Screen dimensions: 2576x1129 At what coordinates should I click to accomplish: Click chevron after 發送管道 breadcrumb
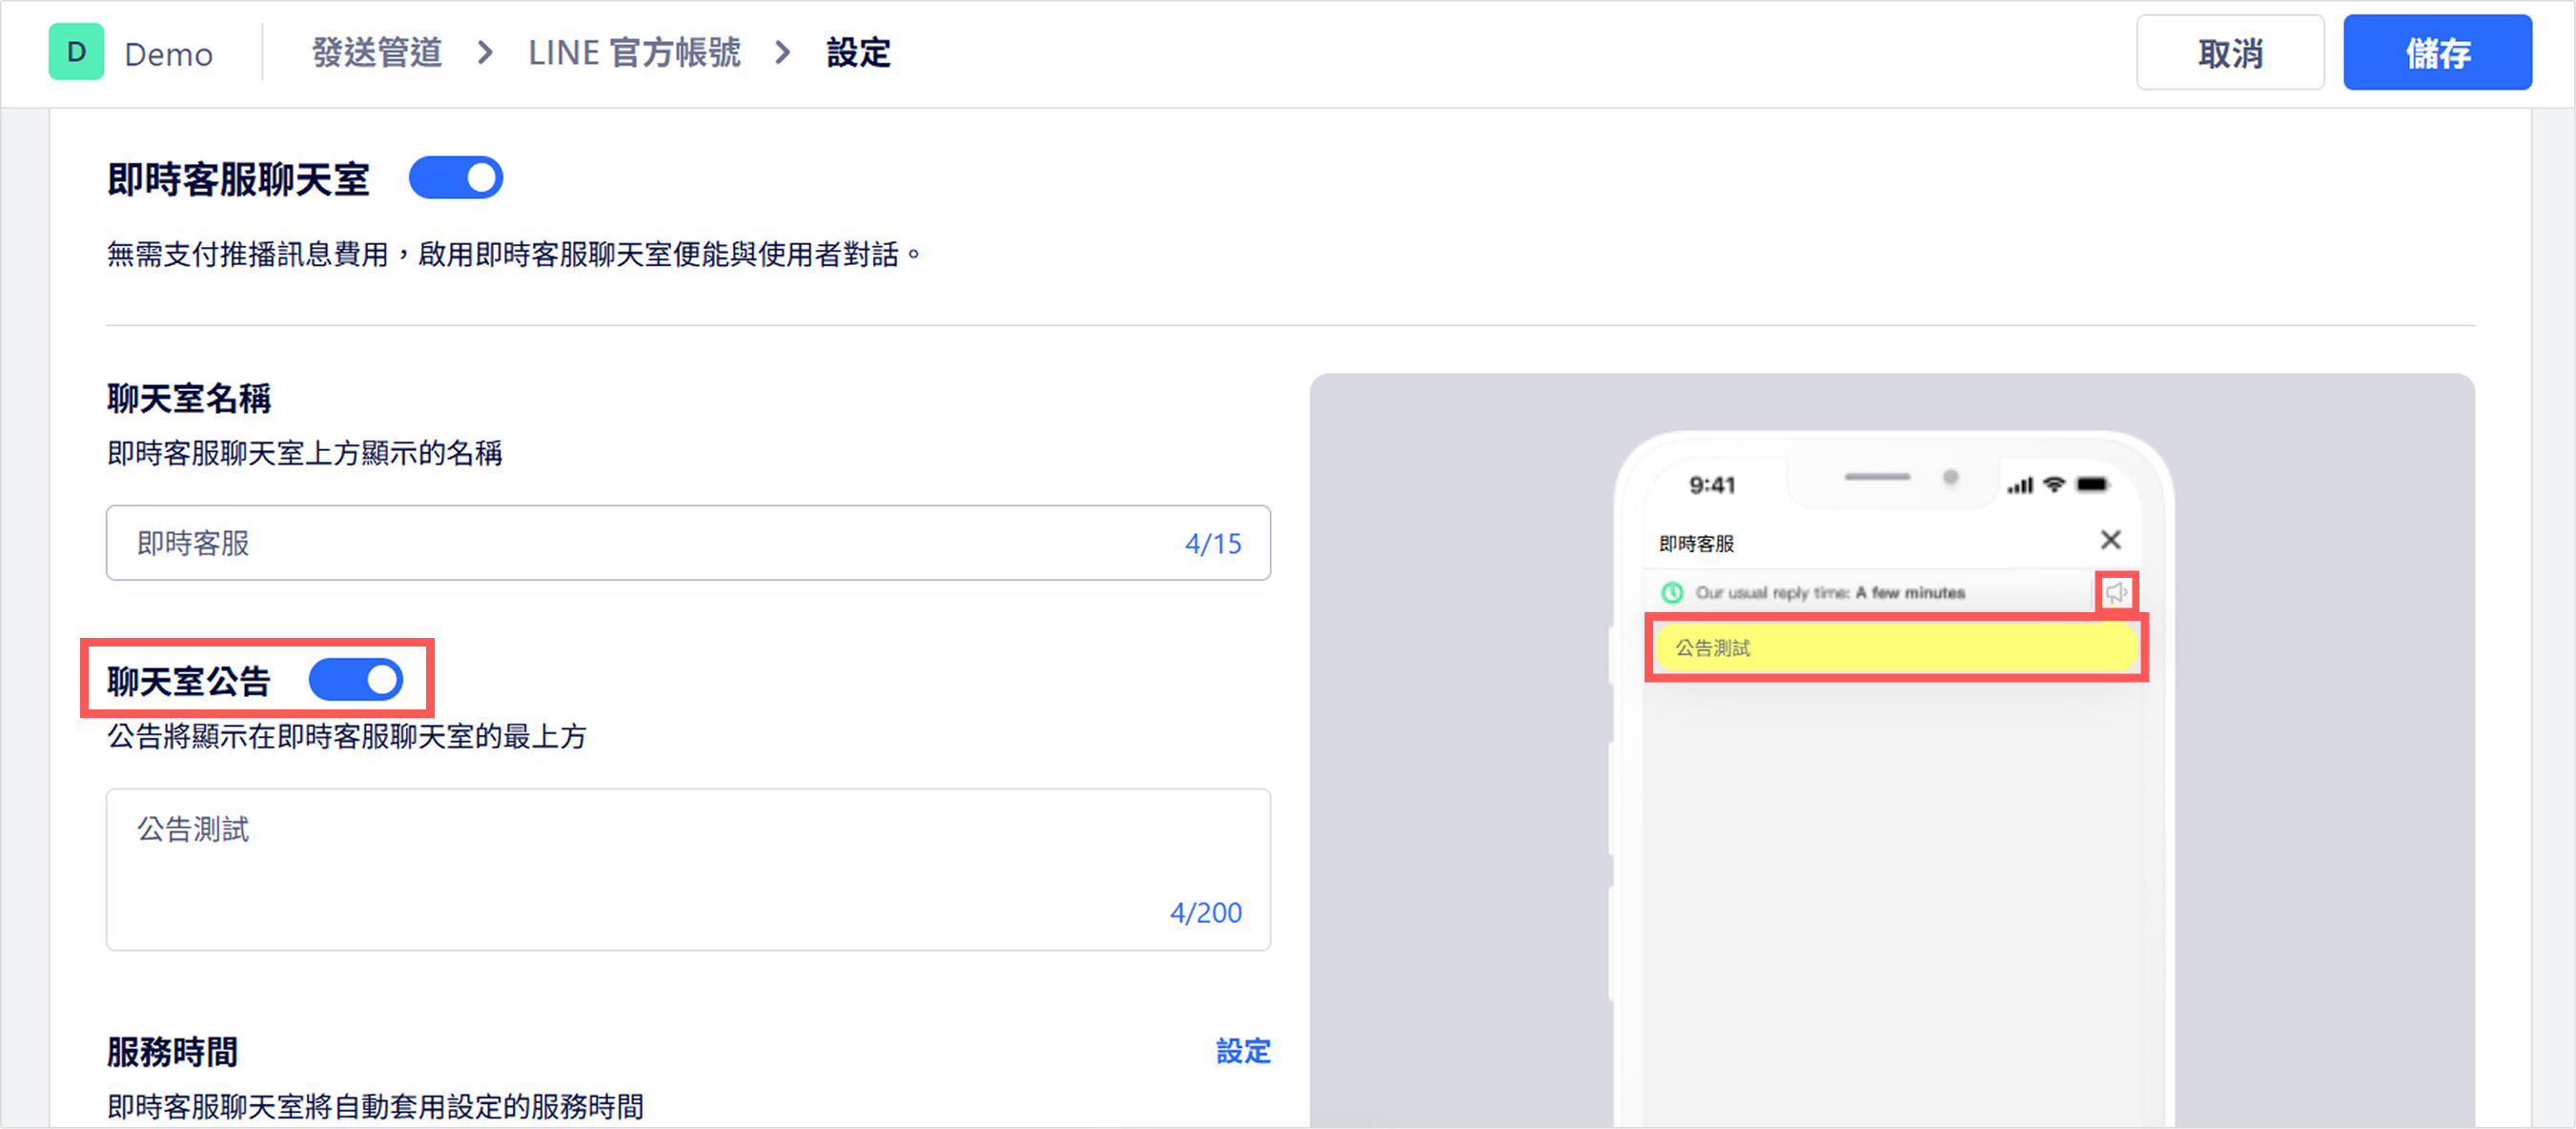pos(485,53)
